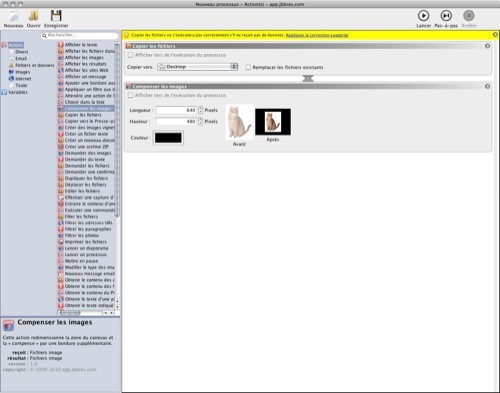Image resolution: width=500 pixels, height=393 pixels.
Task: Open the black Couleur swatch
Action: (168, 138)
